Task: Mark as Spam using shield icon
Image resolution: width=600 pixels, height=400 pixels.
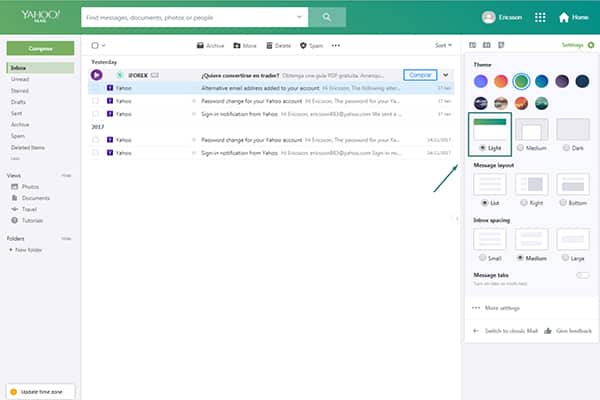Action: coord(303,46)
